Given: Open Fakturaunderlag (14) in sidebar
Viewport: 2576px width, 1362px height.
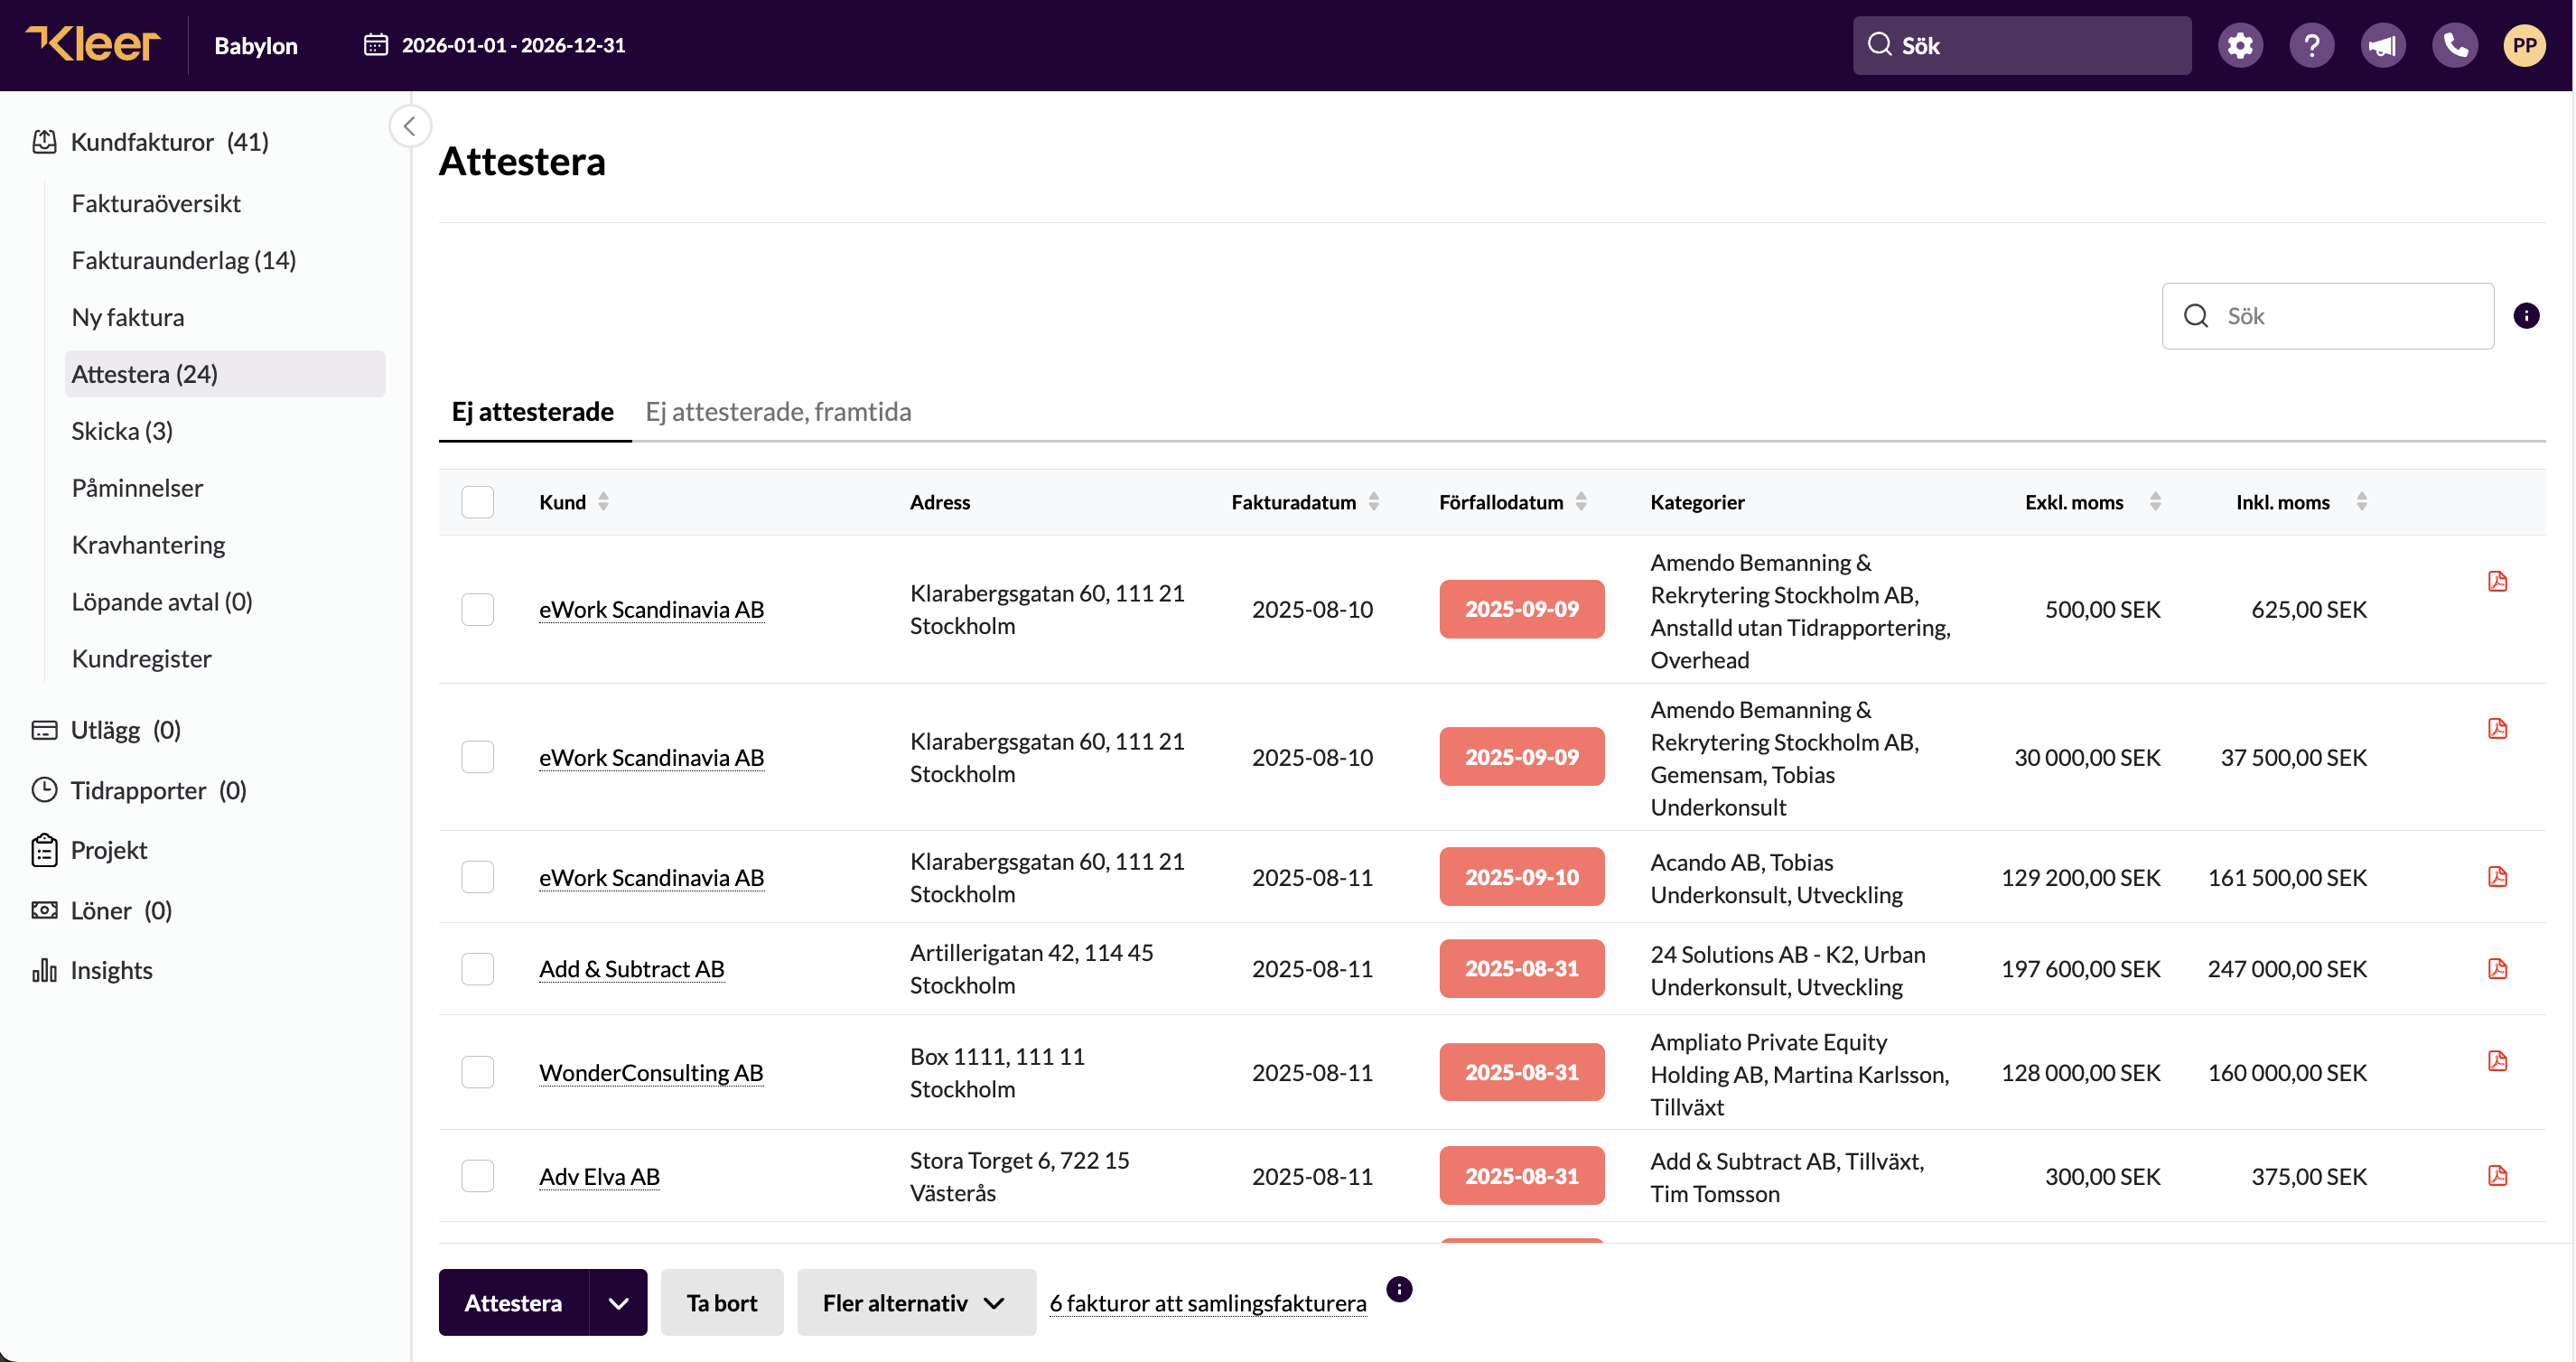Looking at the screenshot, I should click(184, 261).
